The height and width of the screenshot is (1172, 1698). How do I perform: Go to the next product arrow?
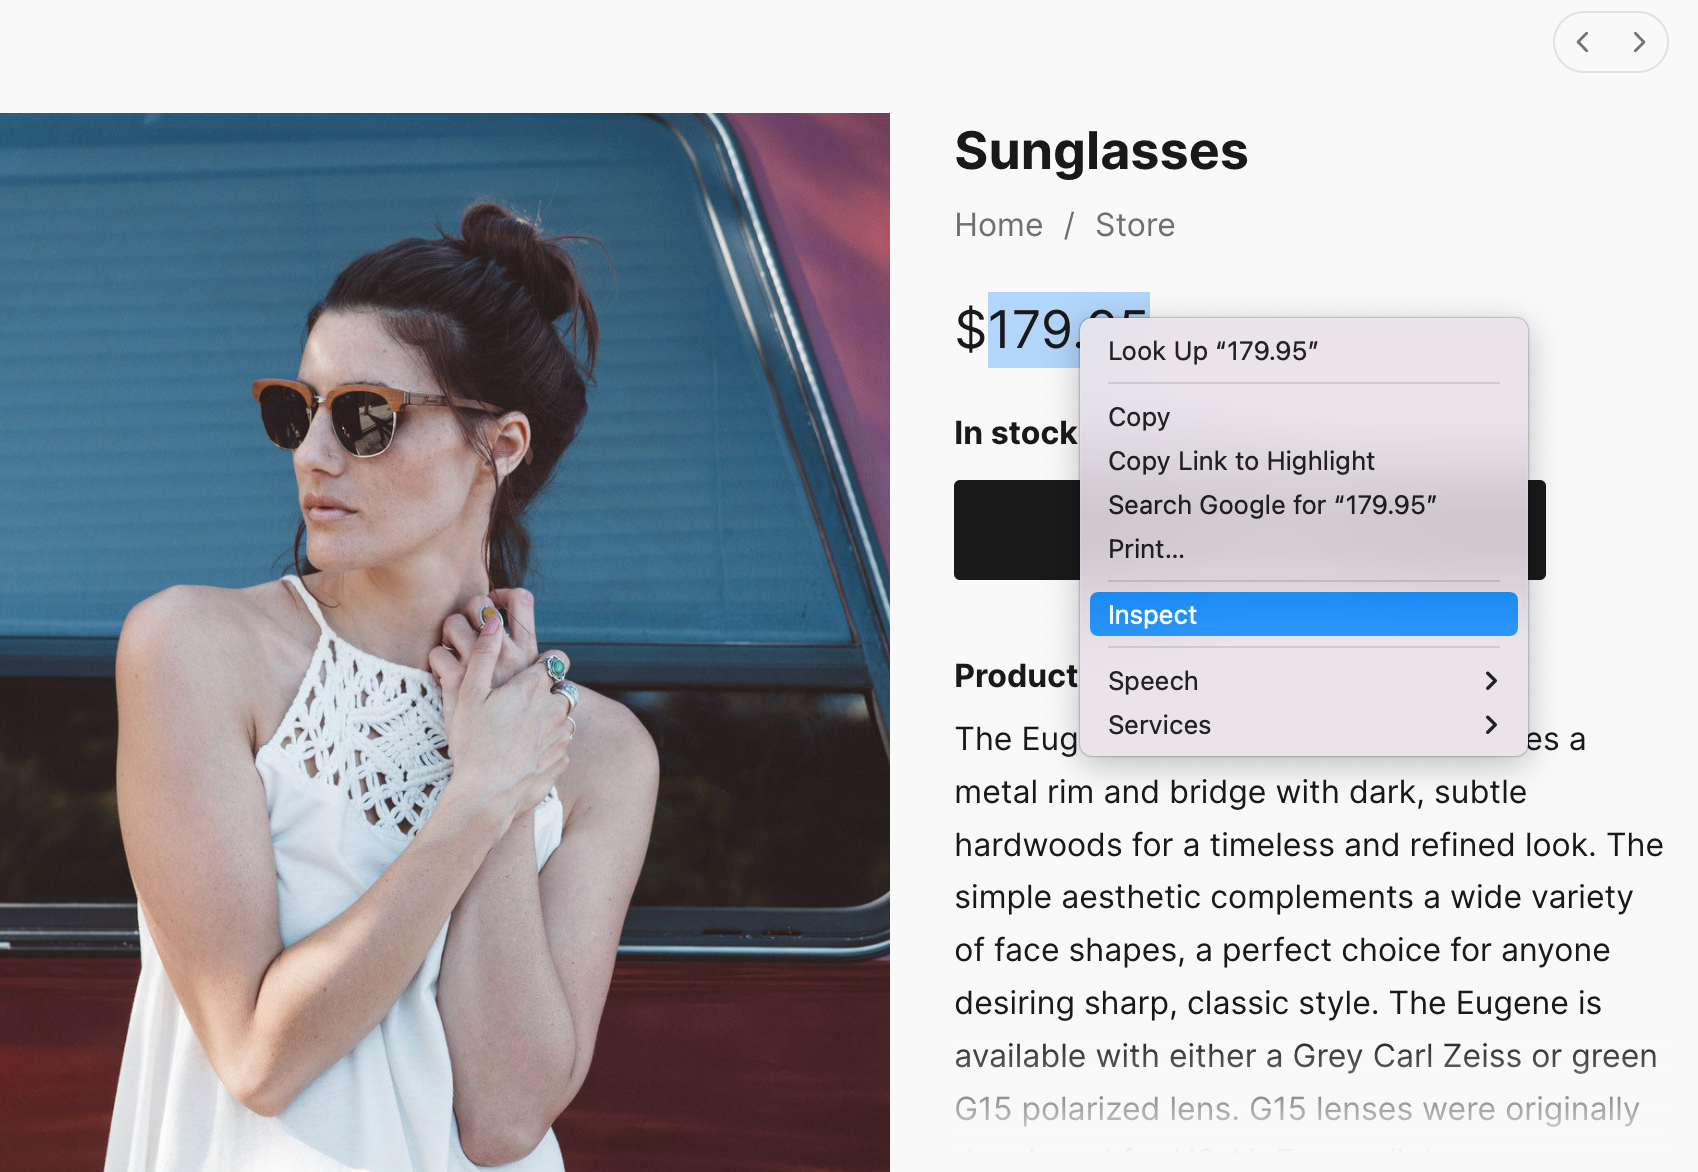1638,42
